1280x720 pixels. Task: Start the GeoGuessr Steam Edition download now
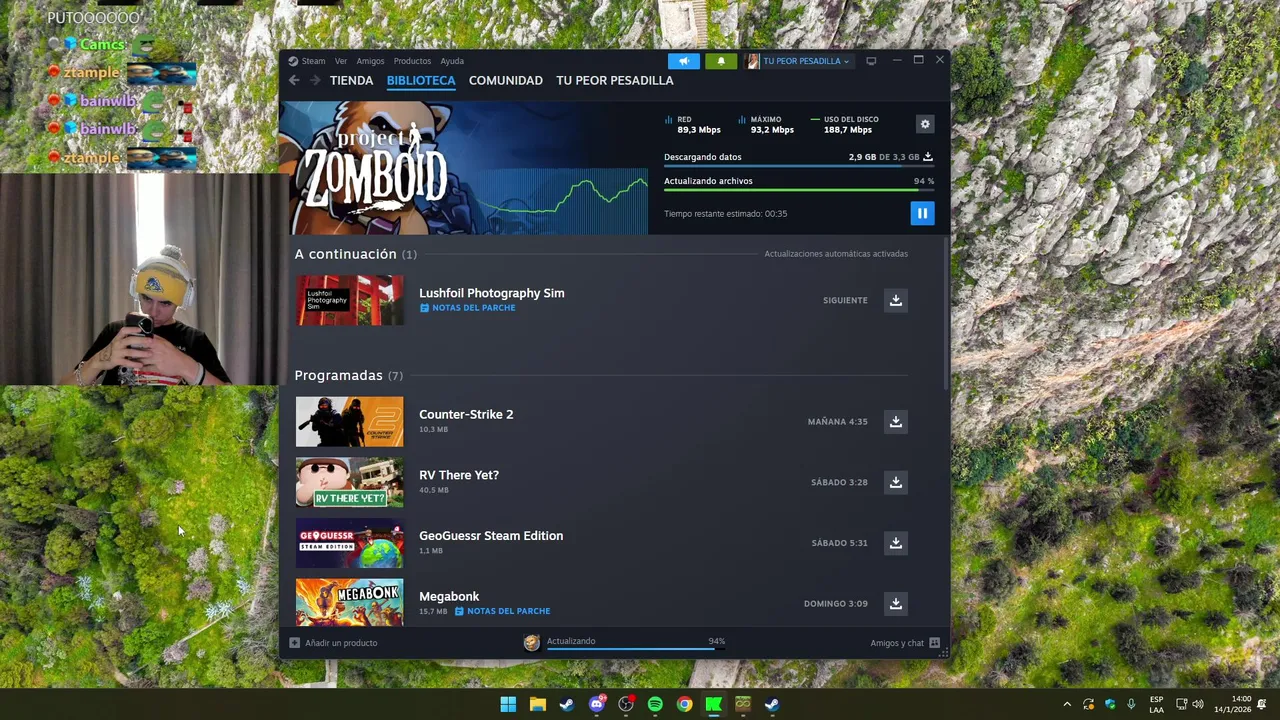click(896, 543)
